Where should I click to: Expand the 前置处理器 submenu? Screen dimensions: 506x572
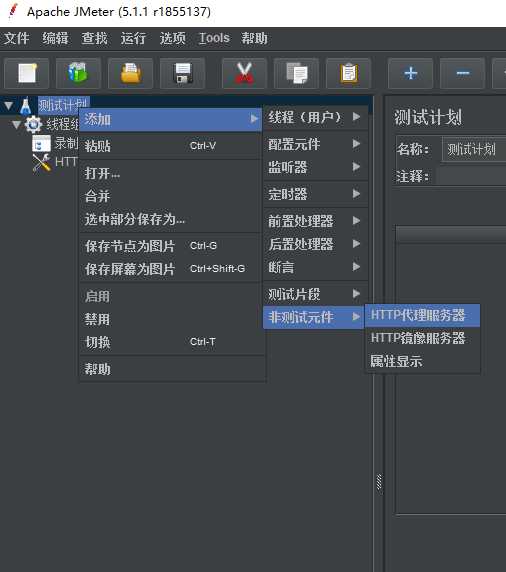[315, 221]
